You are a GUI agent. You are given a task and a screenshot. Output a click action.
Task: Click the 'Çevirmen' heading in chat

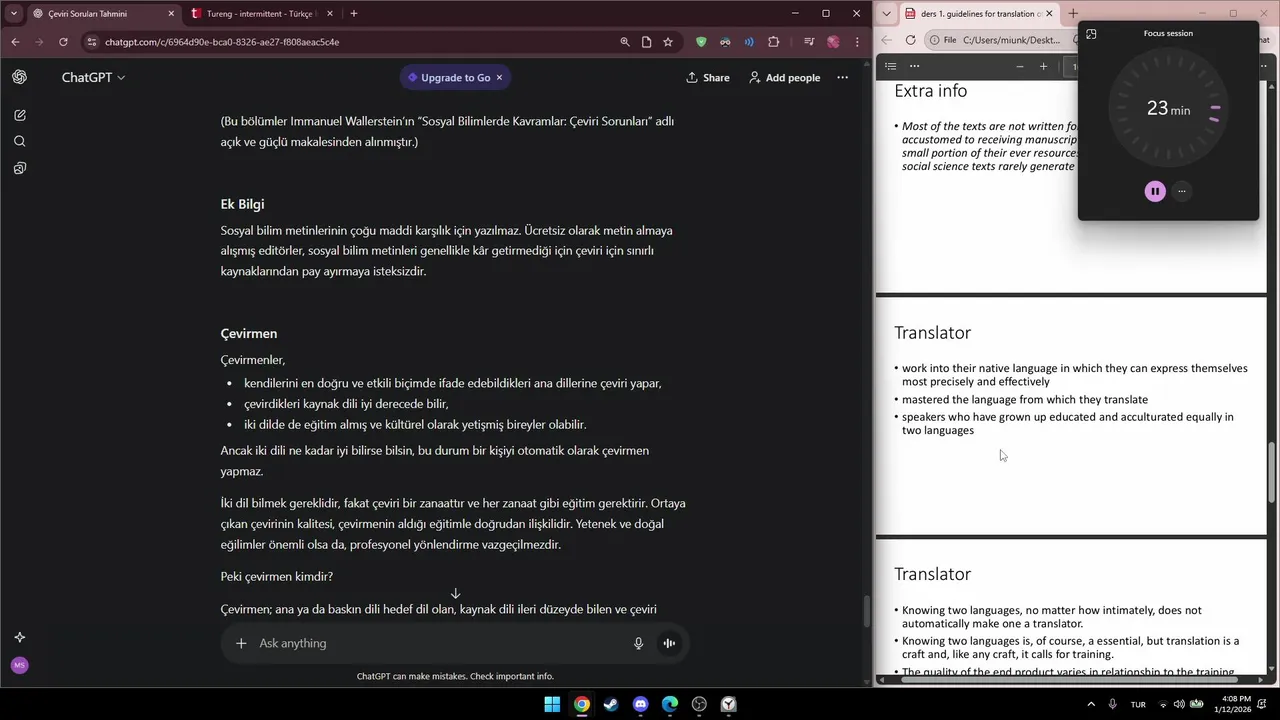pyautogui.click(x=249, y=333)
